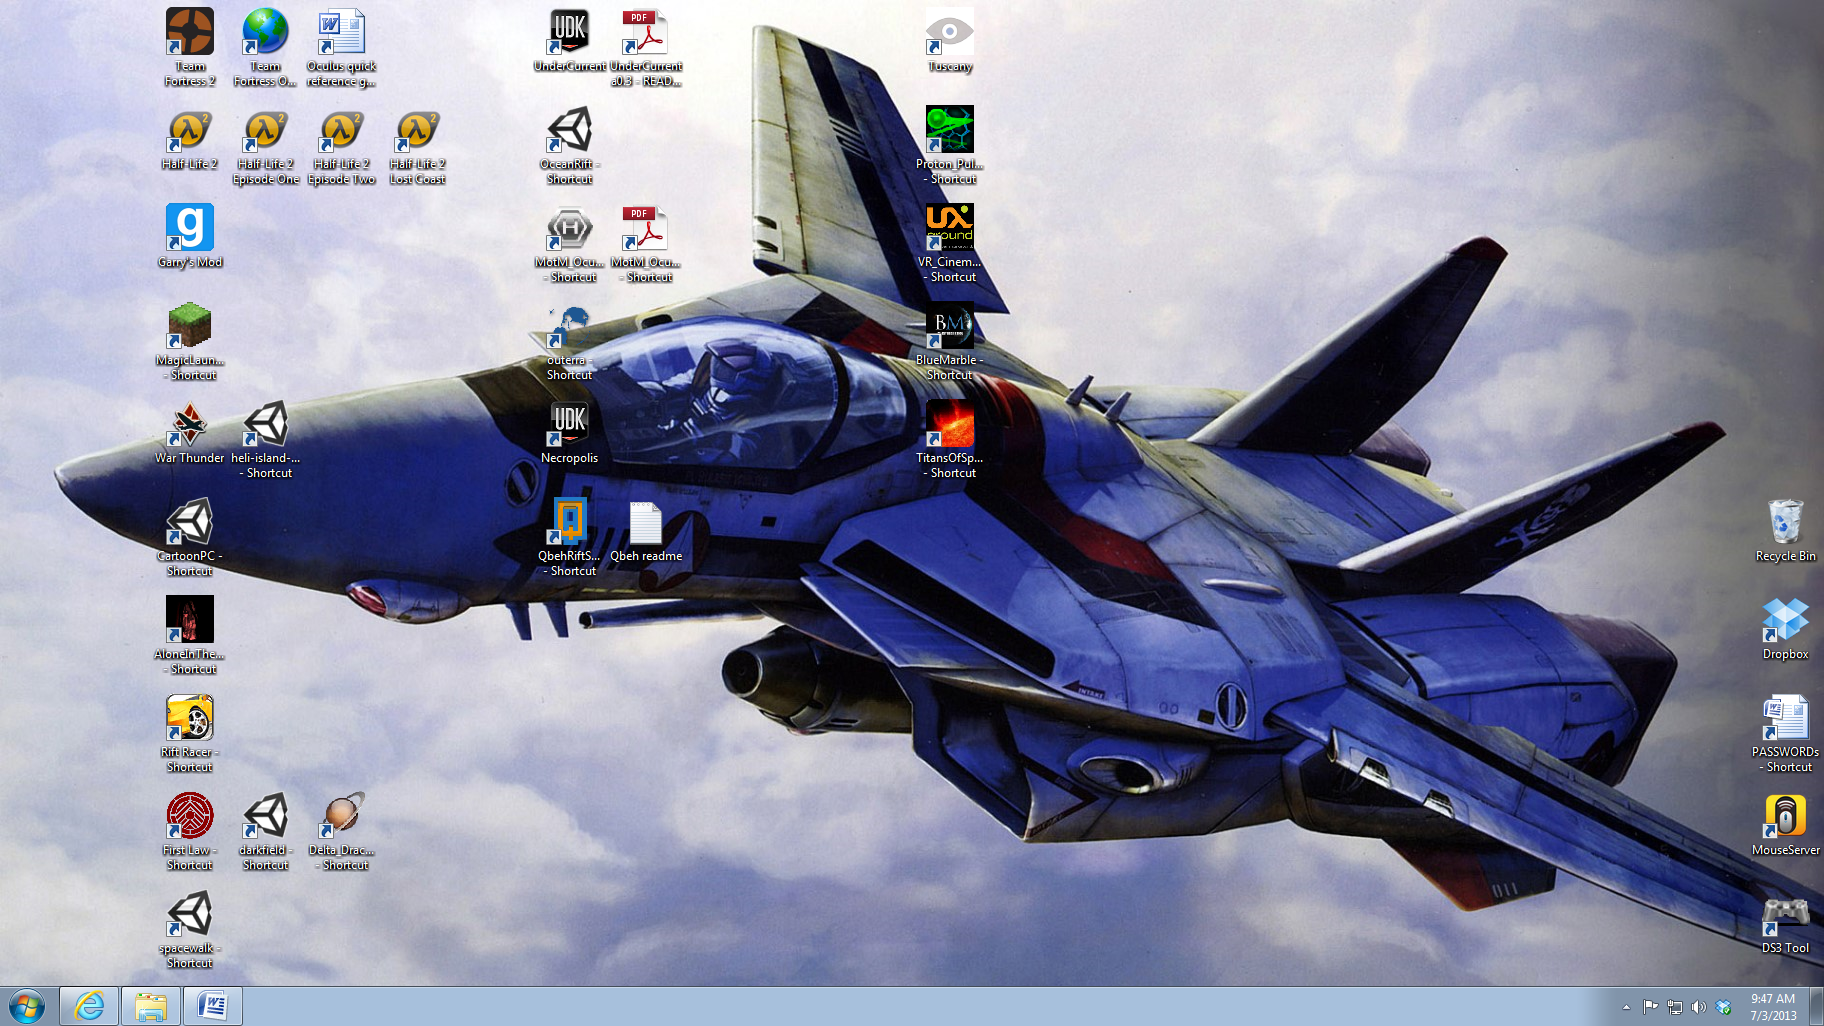This screenshot has height=1026, width=1824.
Task: Select the Recycle Bin icon
Action: click(x=1785, y=523)
